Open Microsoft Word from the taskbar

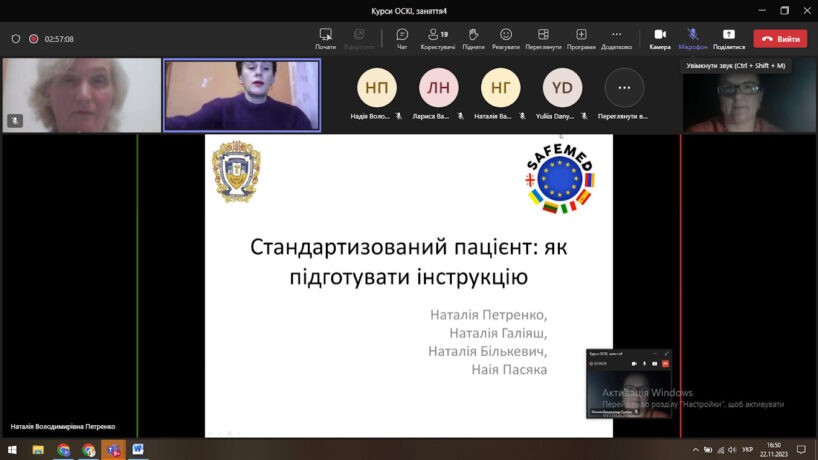[x=138, y=450]
